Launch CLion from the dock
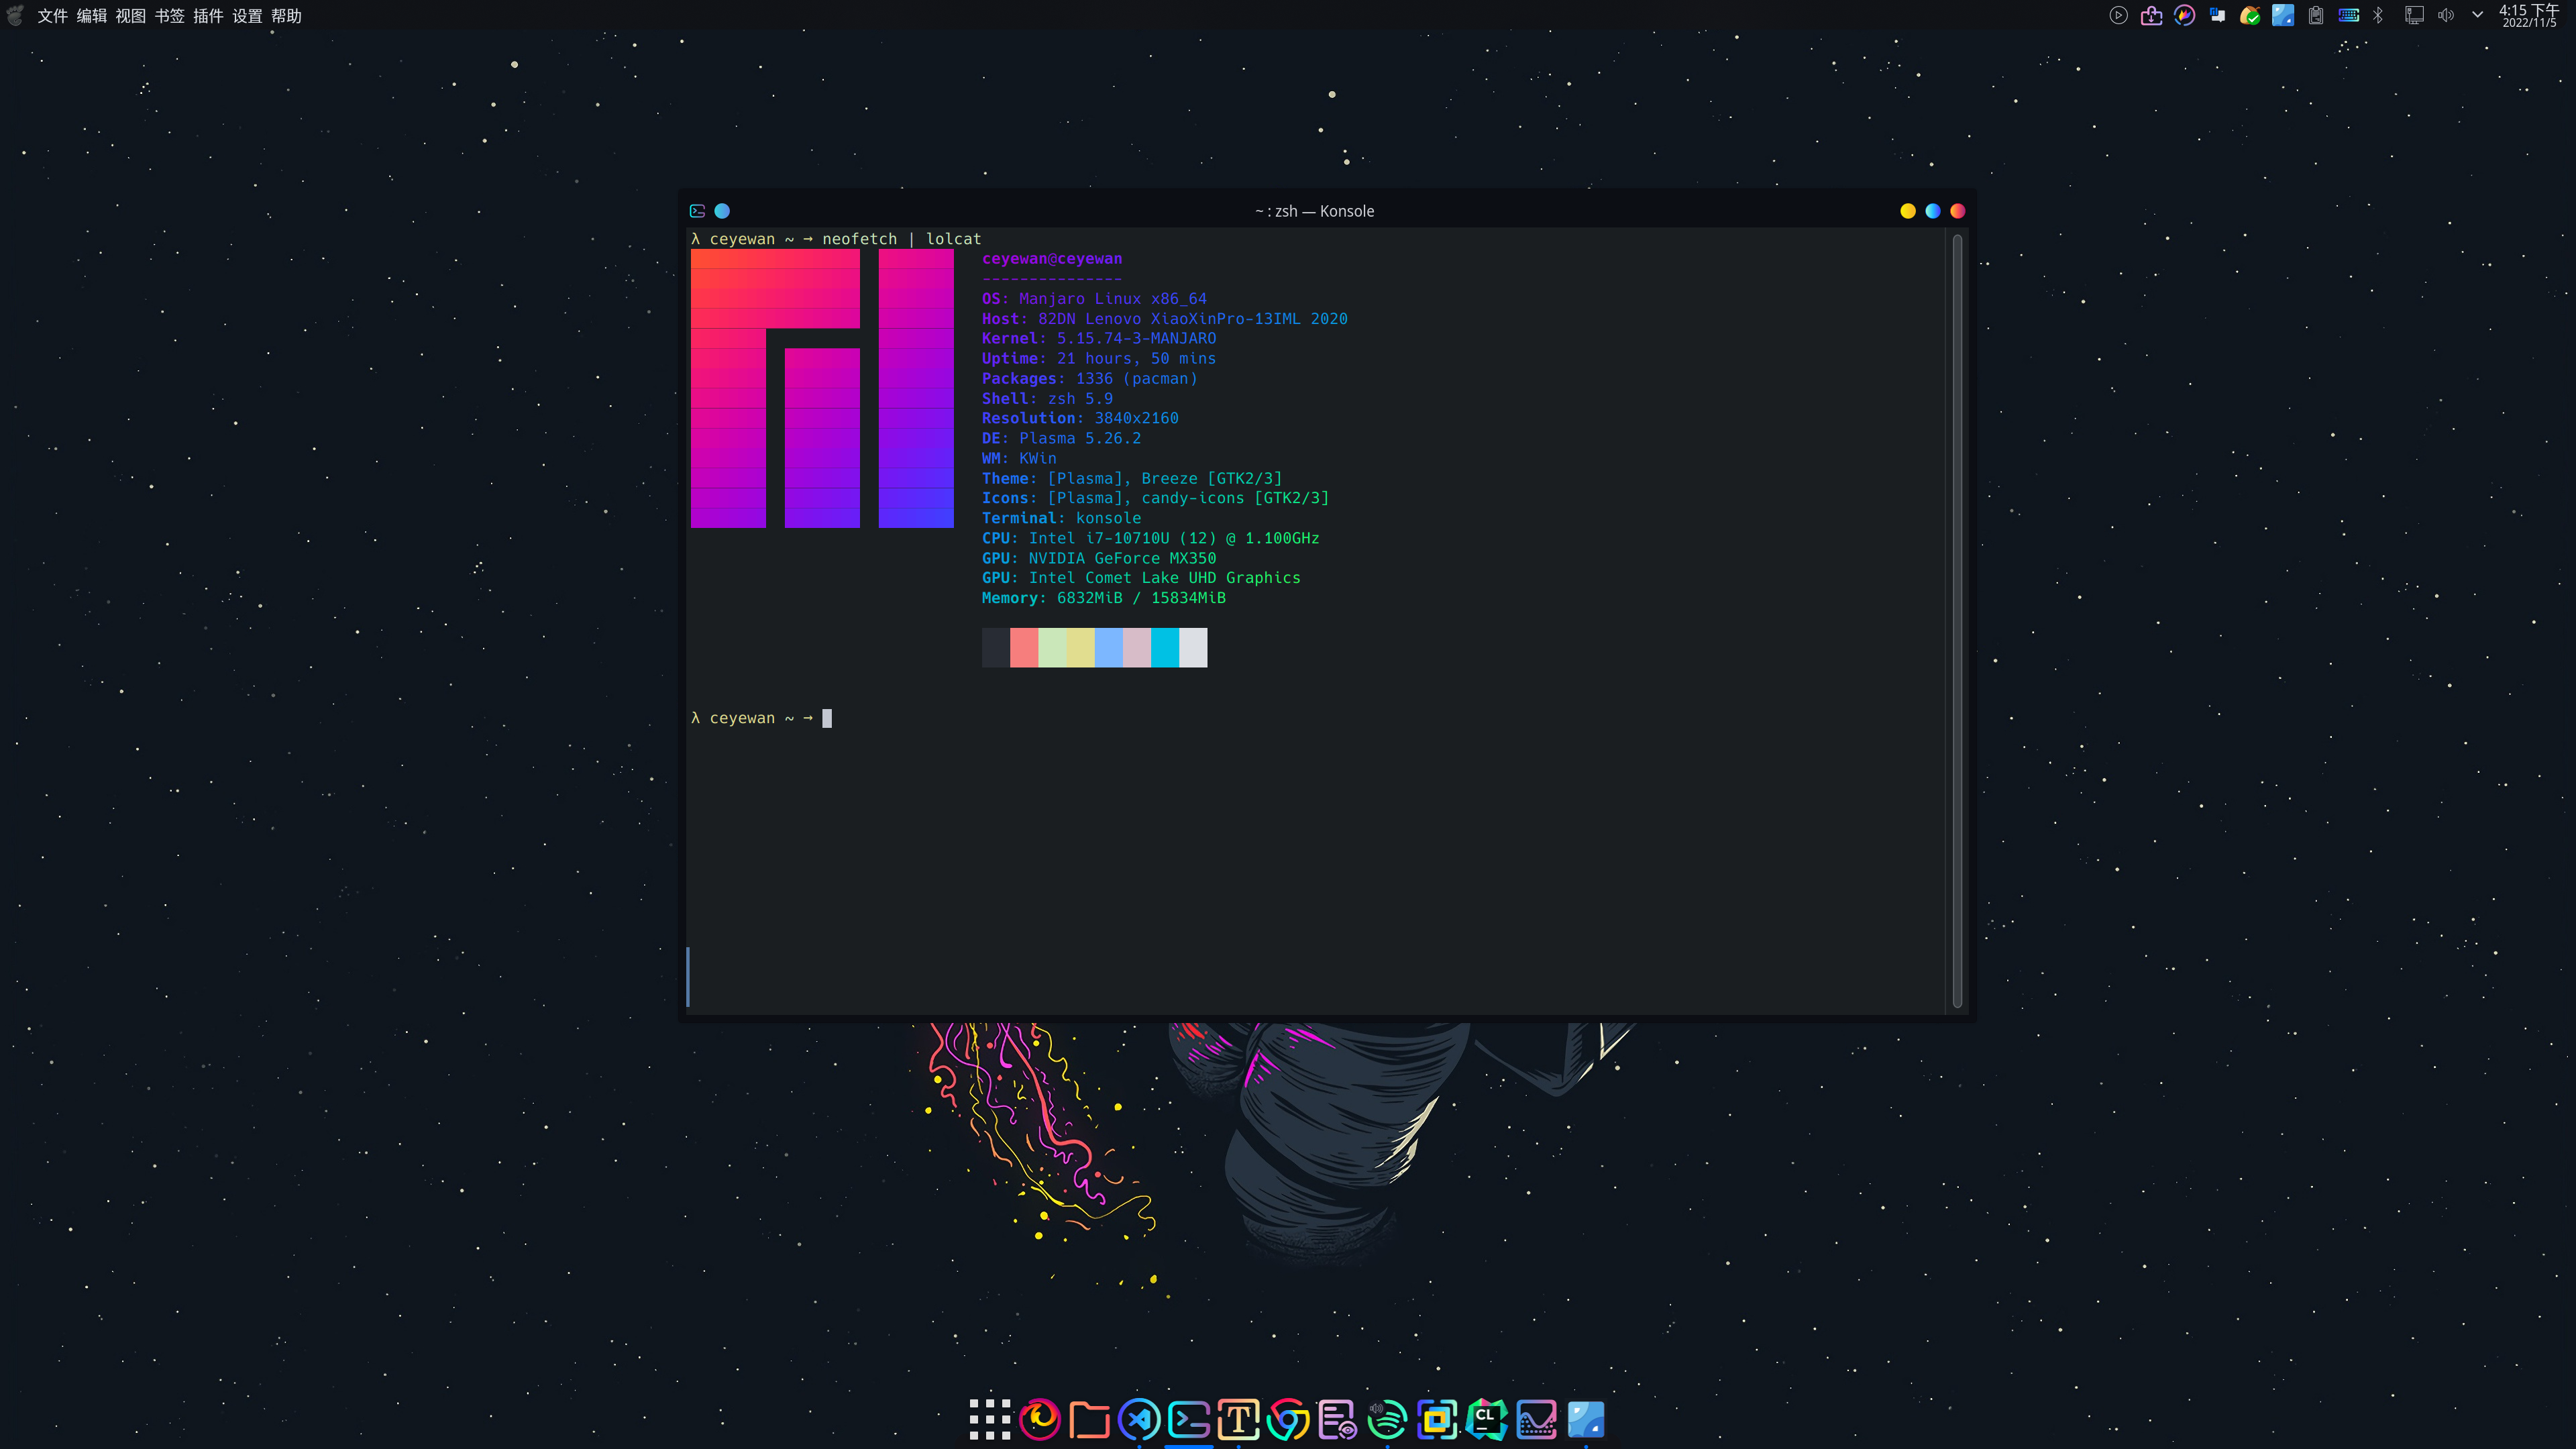Screen dimensions: 2576x1449 click(x=1486, y=1419)
